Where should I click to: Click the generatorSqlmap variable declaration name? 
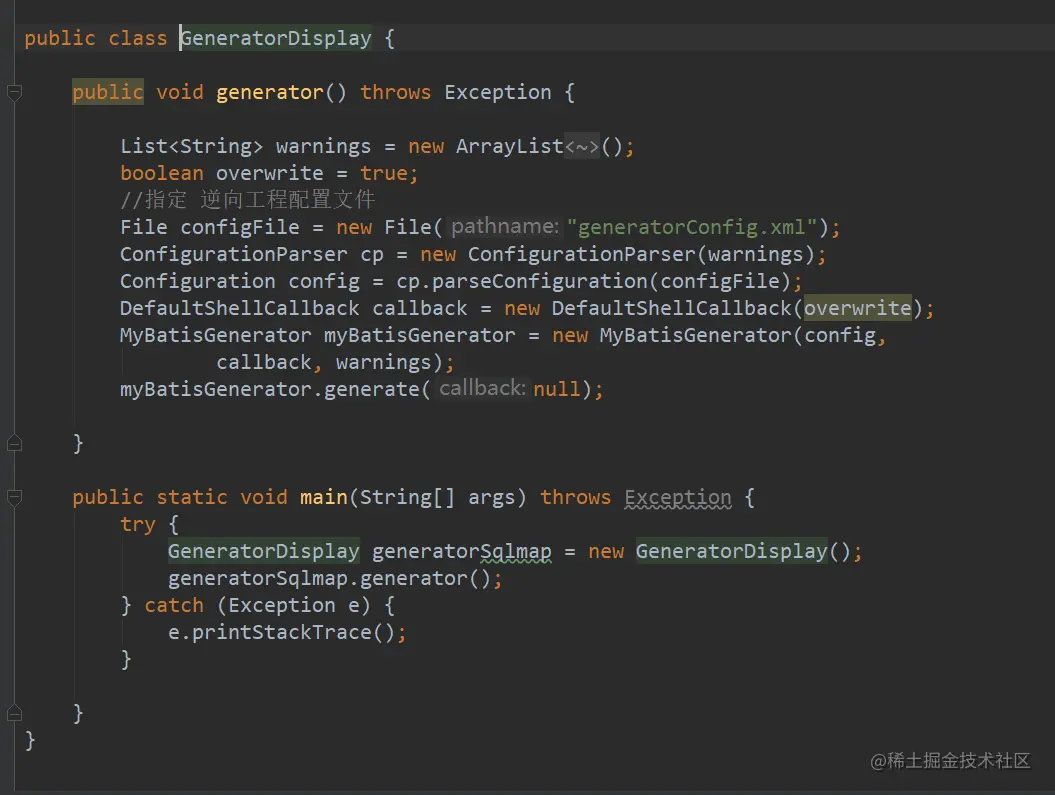(462, 552)
